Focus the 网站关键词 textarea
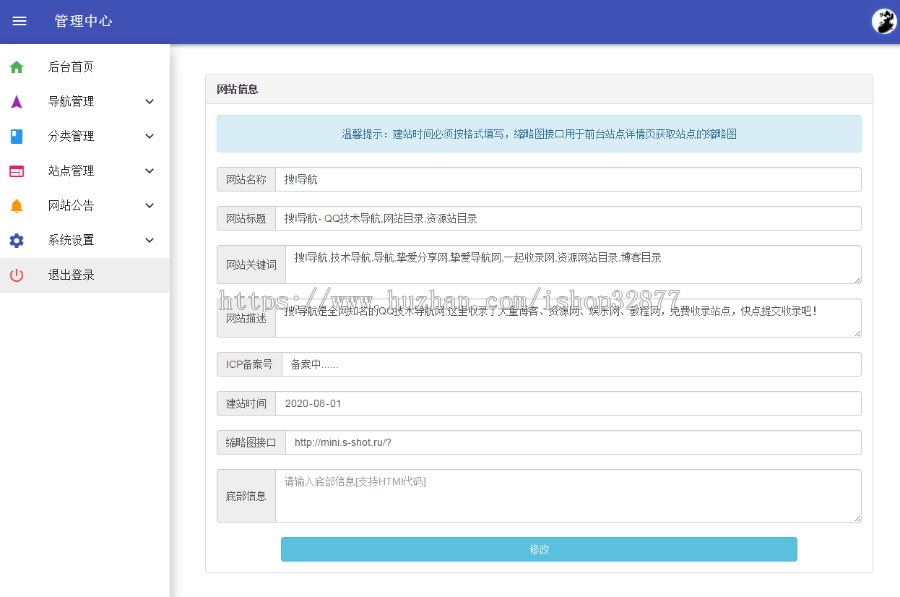The image size is (900, 597). [x=573, y=265]
